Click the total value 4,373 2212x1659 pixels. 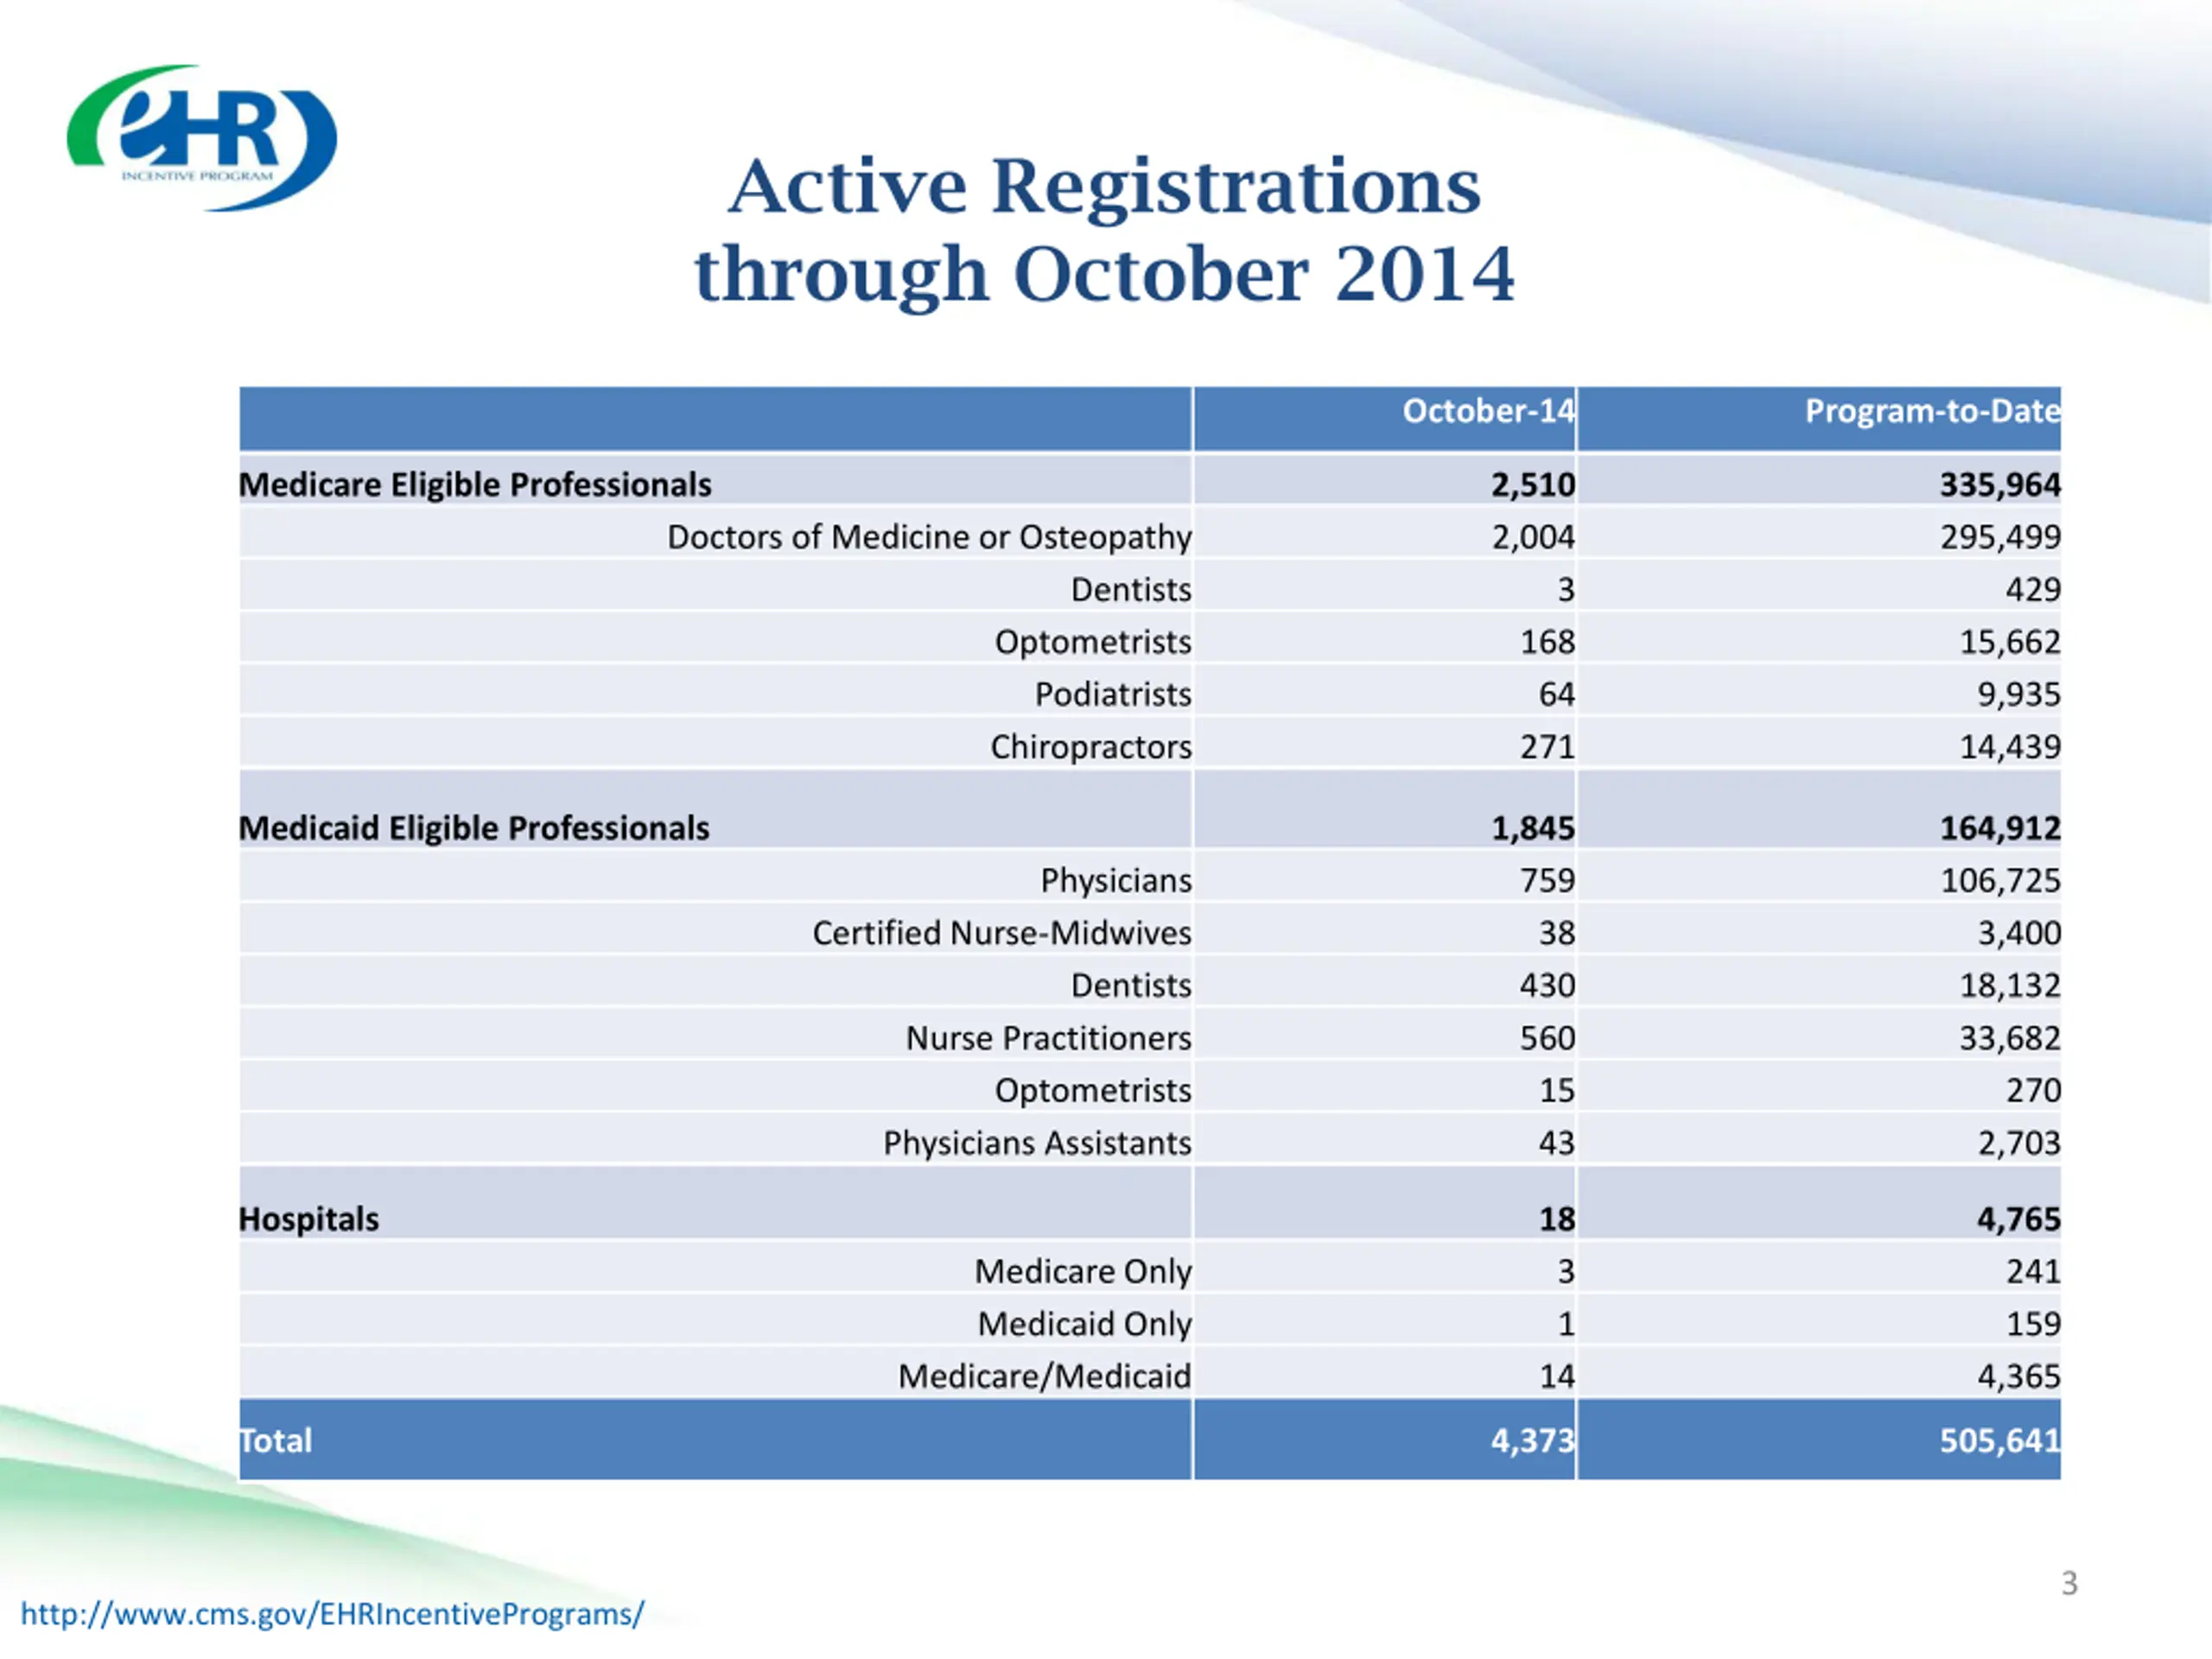(1533, 1440)
